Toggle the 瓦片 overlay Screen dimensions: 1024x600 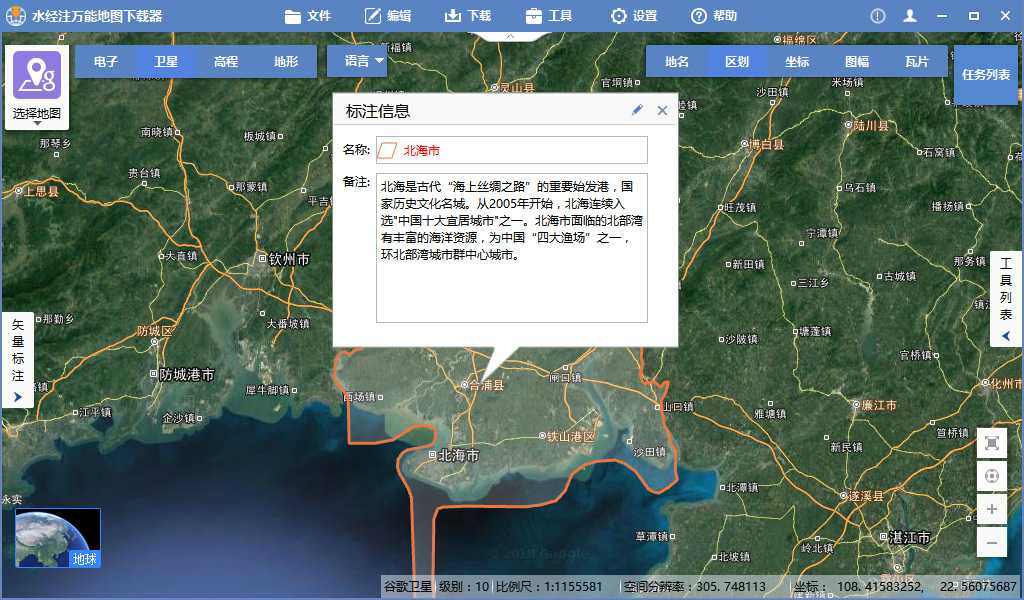coord(917,61)
